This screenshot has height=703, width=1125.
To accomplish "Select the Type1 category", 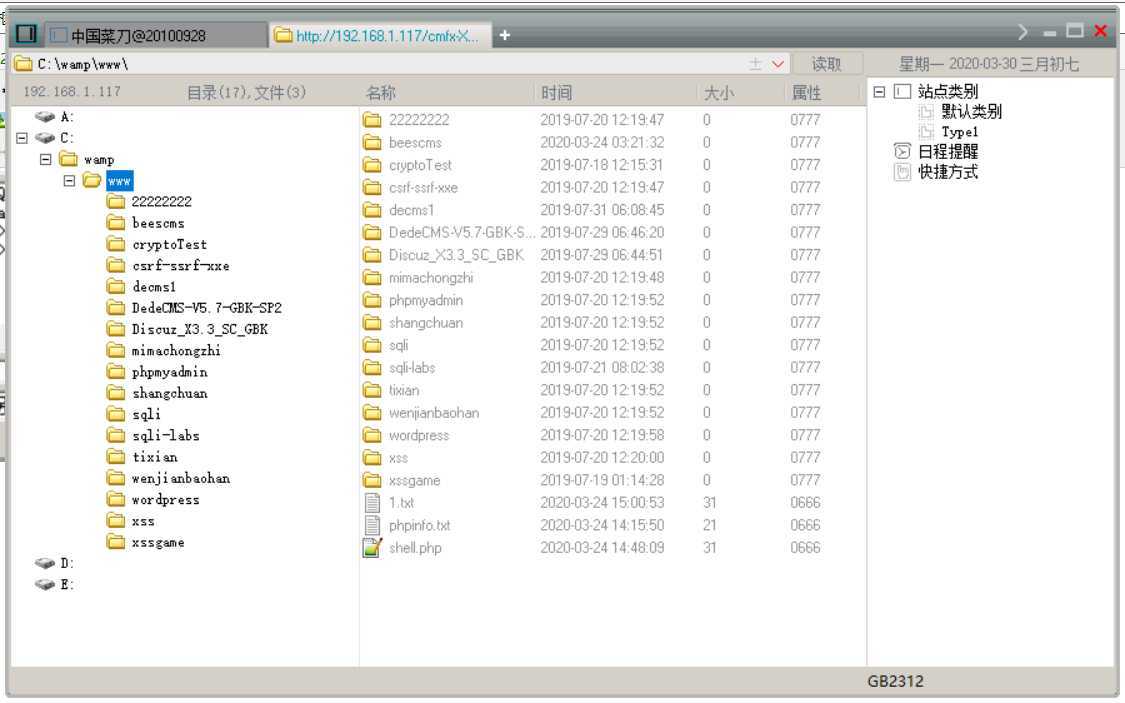I will 959,132.
